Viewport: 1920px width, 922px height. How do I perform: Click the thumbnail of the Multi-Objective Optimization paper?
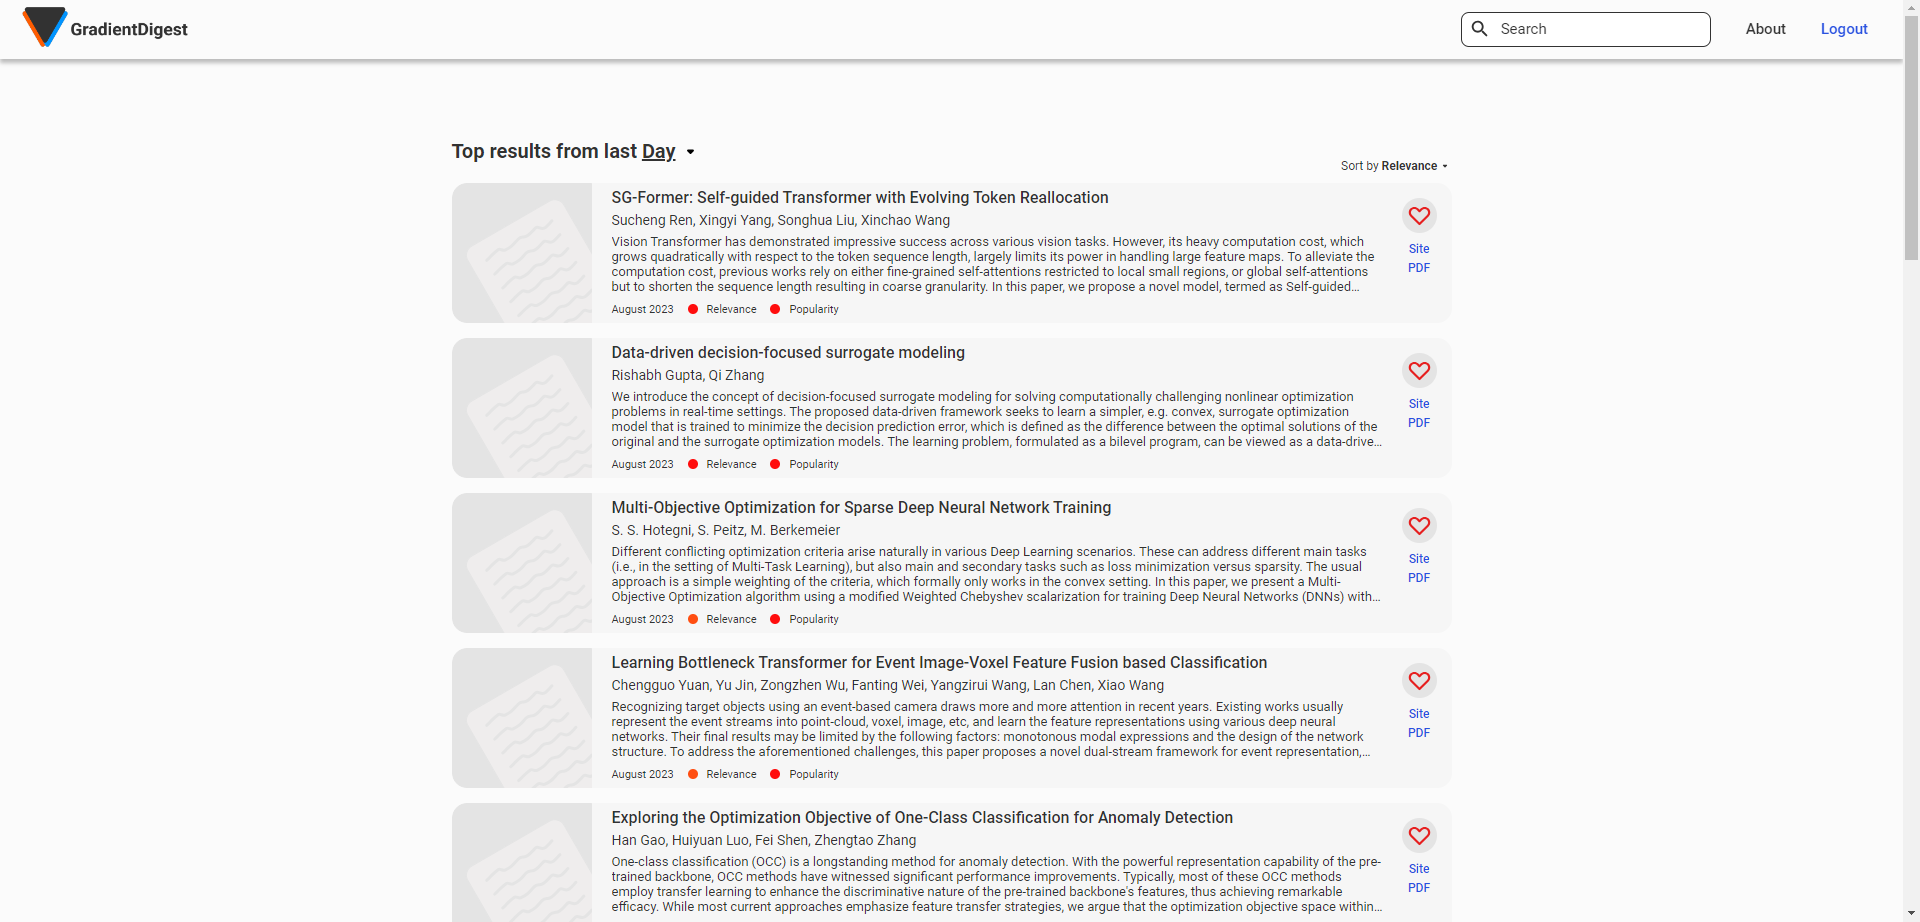522,563
